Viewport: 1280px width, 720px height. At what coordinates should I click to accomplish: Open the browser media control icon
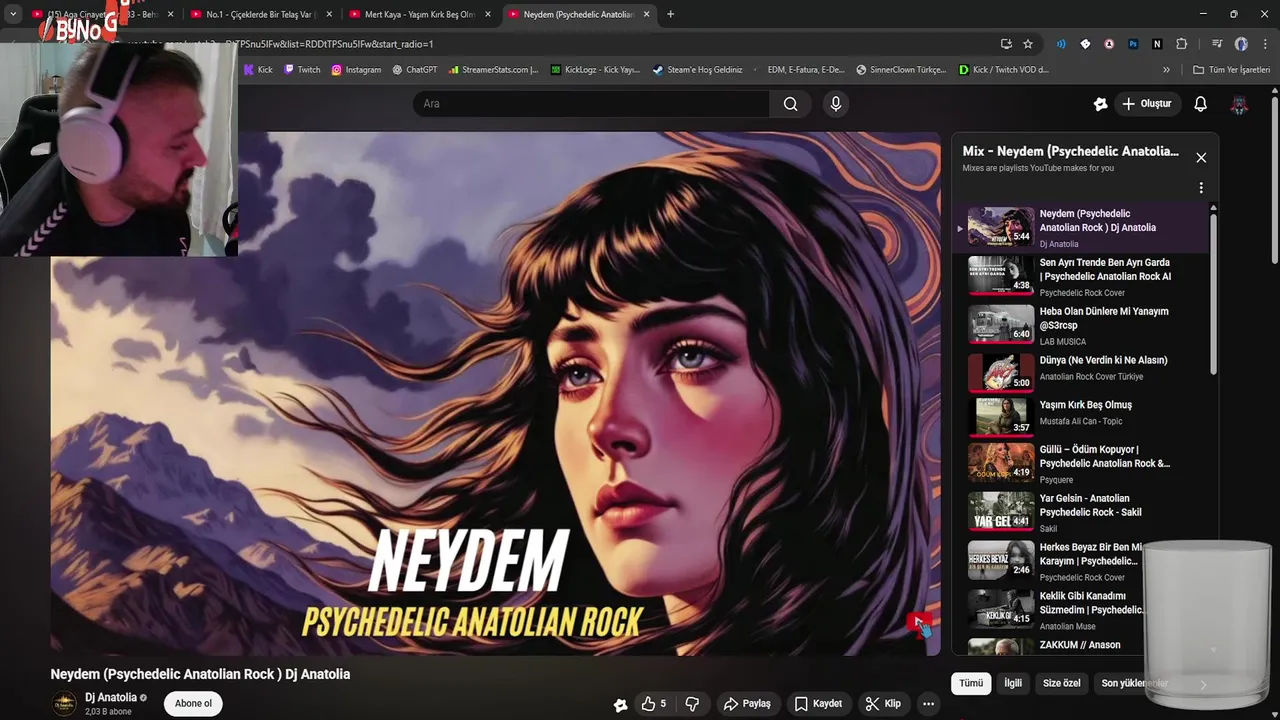tap(1217, 44)
